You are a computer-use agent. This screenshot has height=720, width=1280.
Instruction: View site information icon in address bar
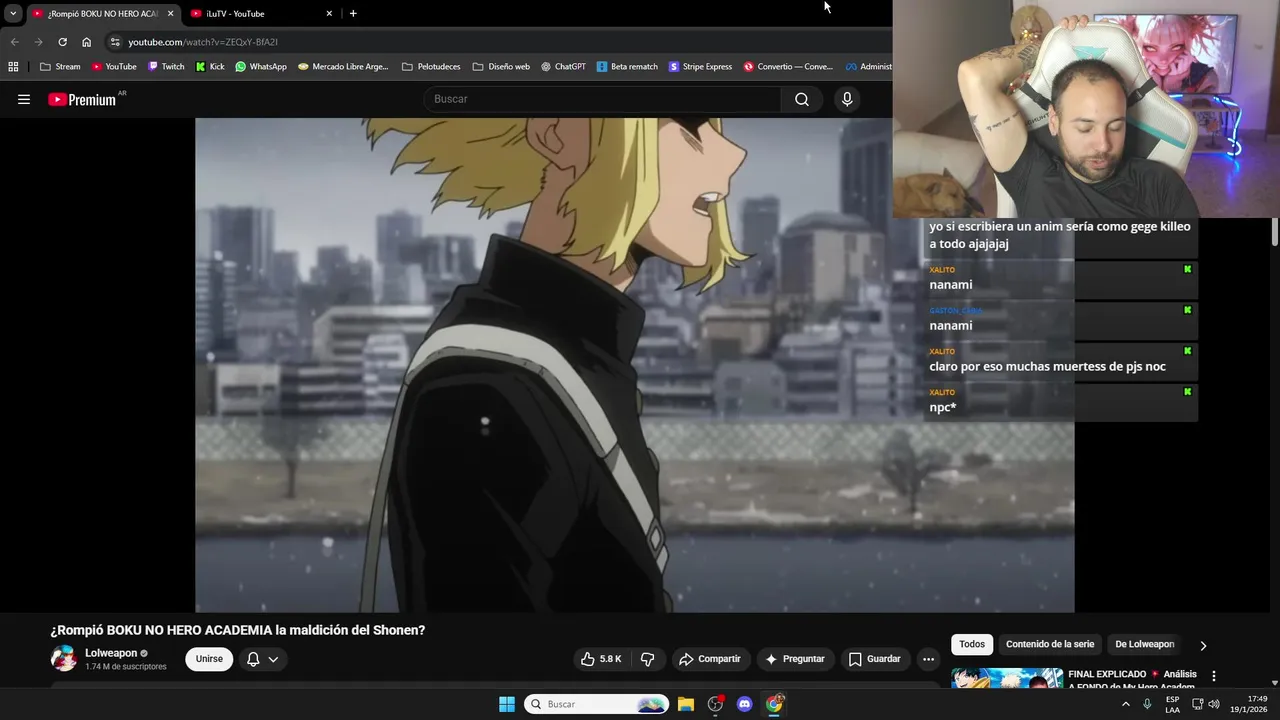pyautogui.click(x=115, y=42)
